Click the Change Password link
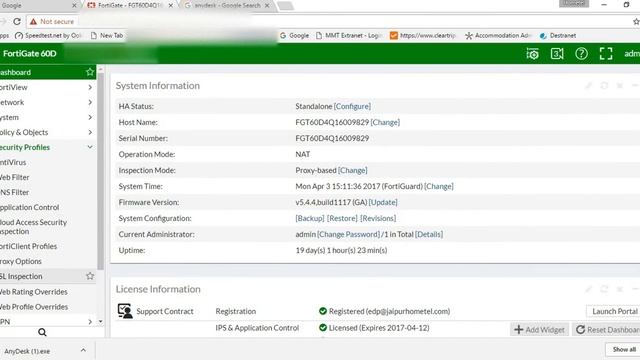Viewport: 640px width, 360px height. point(349,234)
